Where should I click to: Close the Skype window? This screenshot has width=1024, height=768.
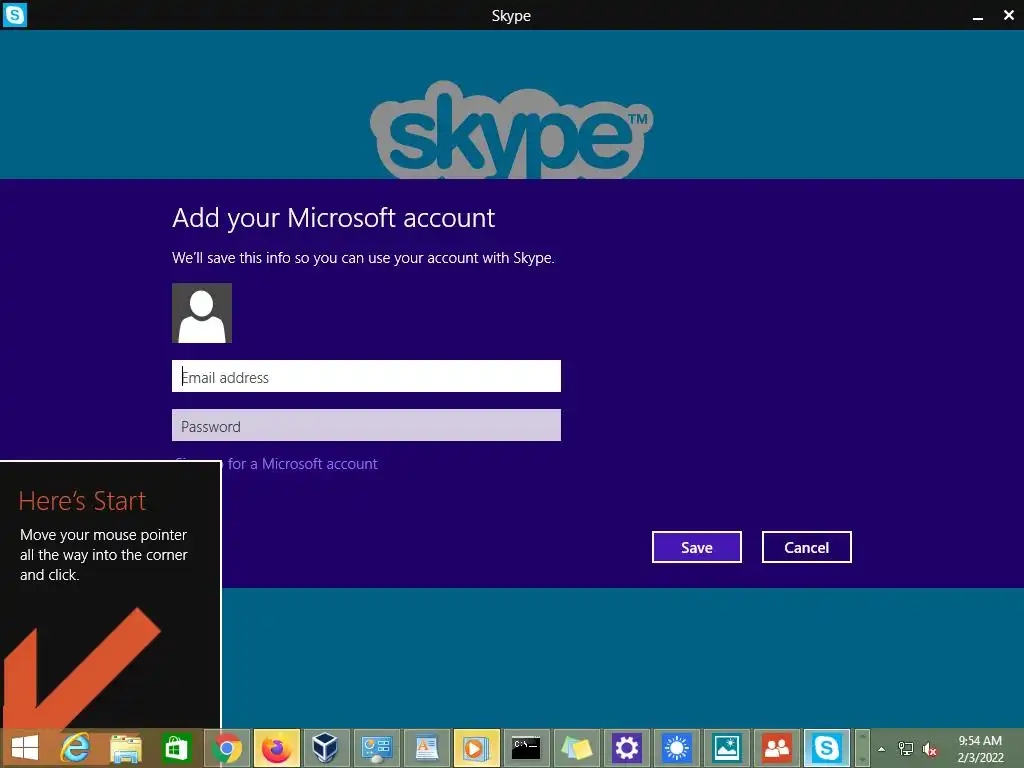tap(1009, 15)
